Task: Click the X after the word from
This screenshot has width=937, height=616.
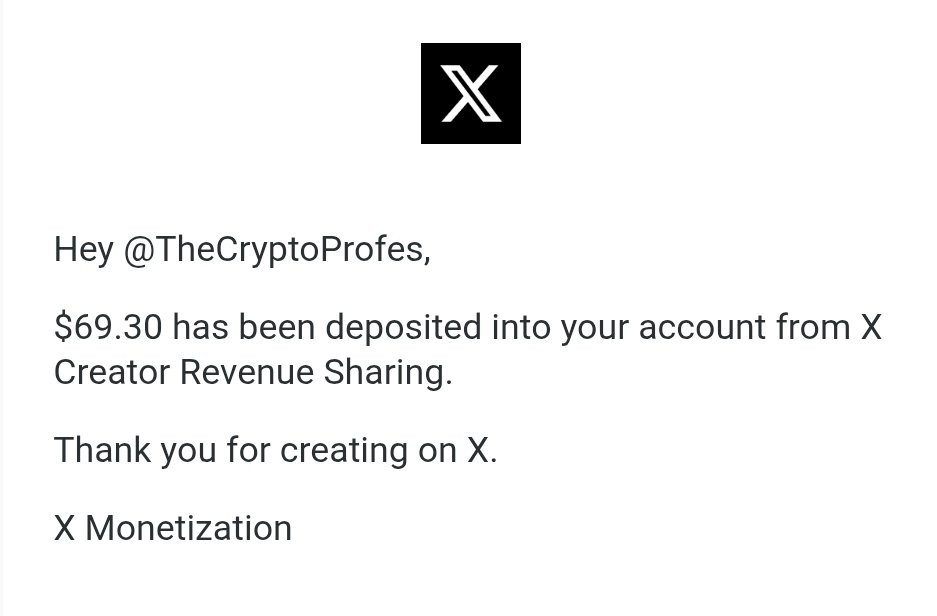Action: 871,327
